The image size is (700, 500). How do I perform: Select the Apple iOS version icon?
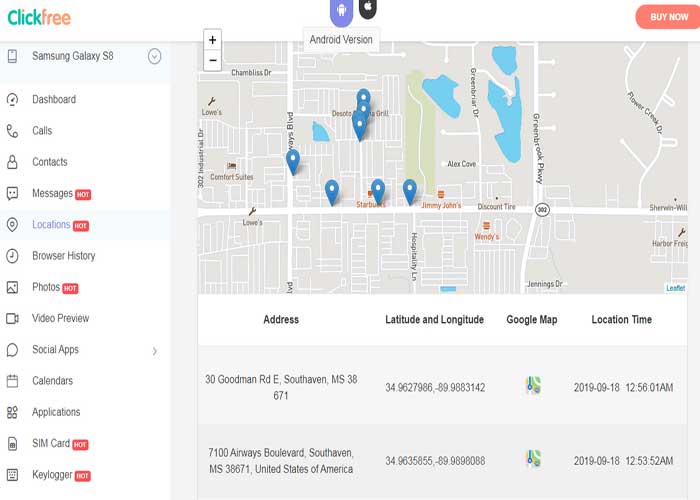tap(368, 8)
